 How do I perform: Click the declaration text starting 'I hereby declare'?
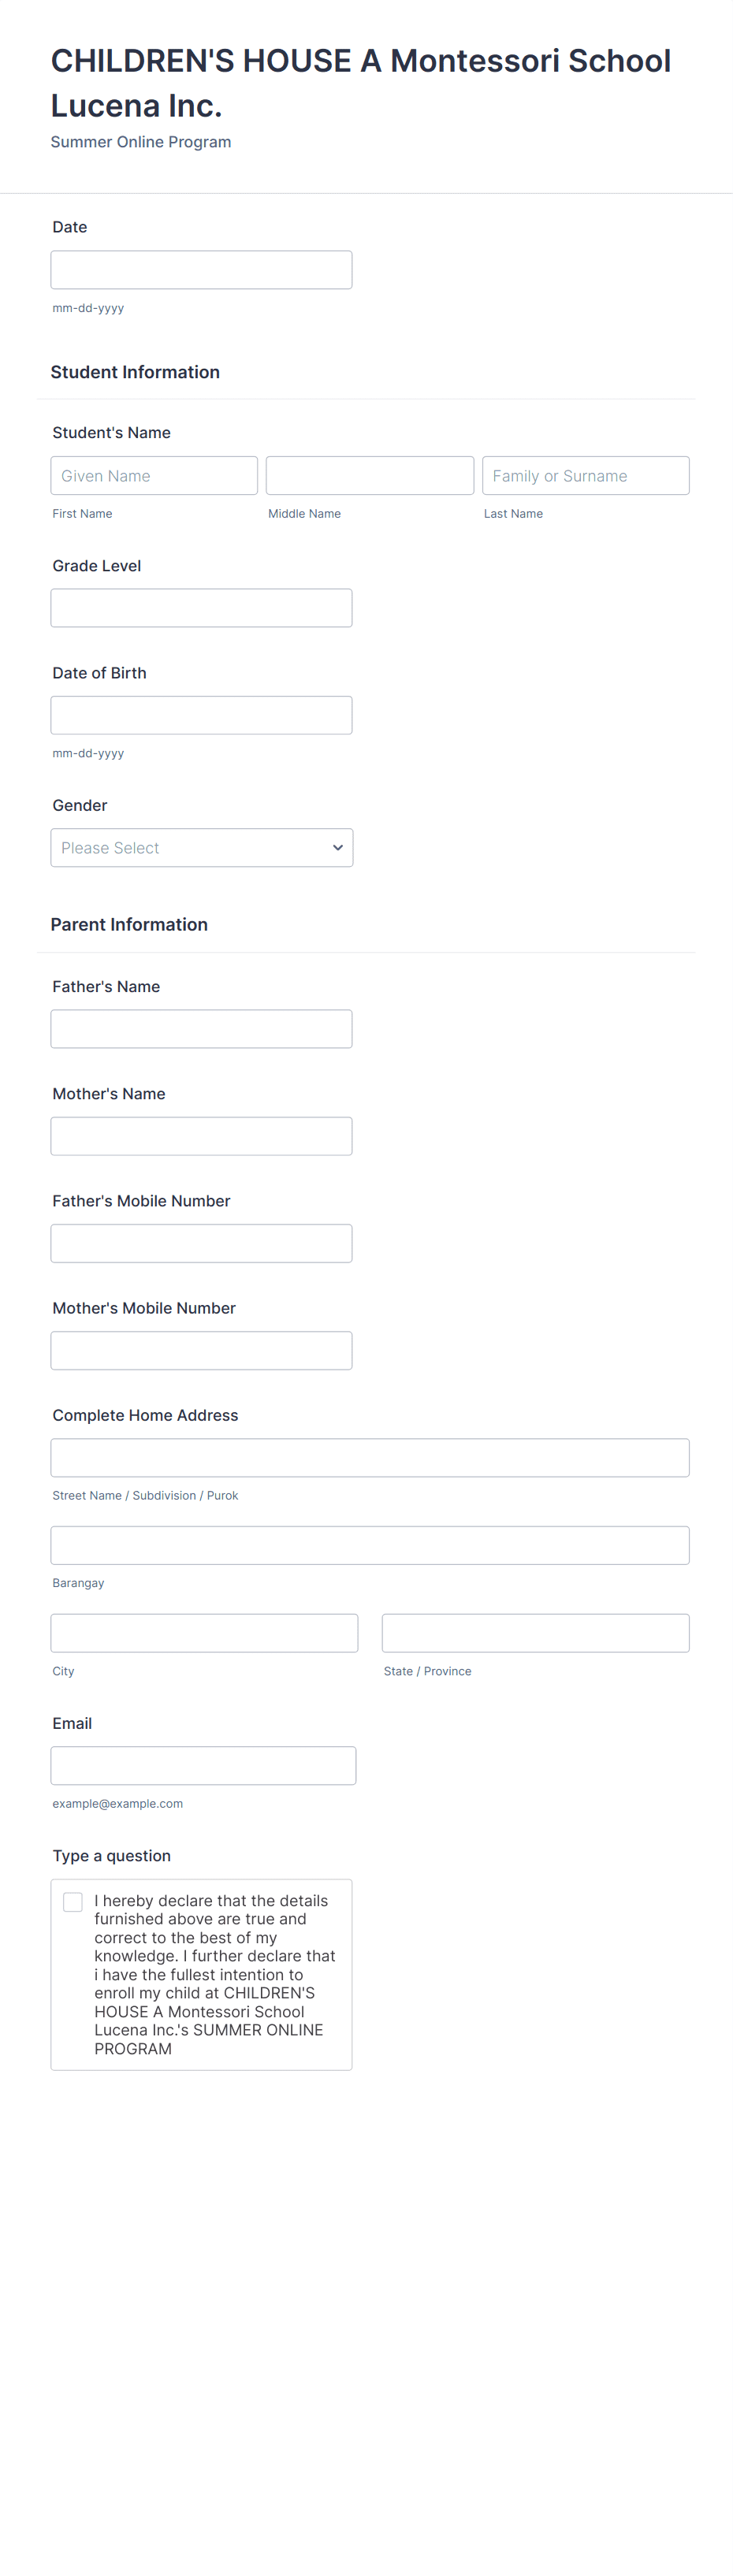[214, 1974]
